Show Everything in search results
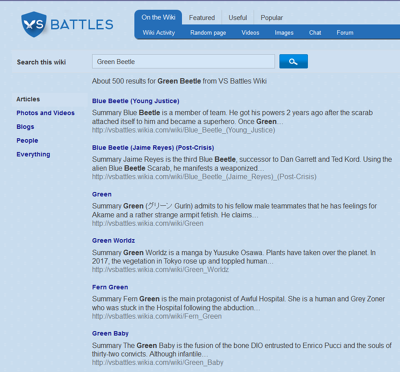Viewport: 400px width, 372px height. [x=33, y=154]
